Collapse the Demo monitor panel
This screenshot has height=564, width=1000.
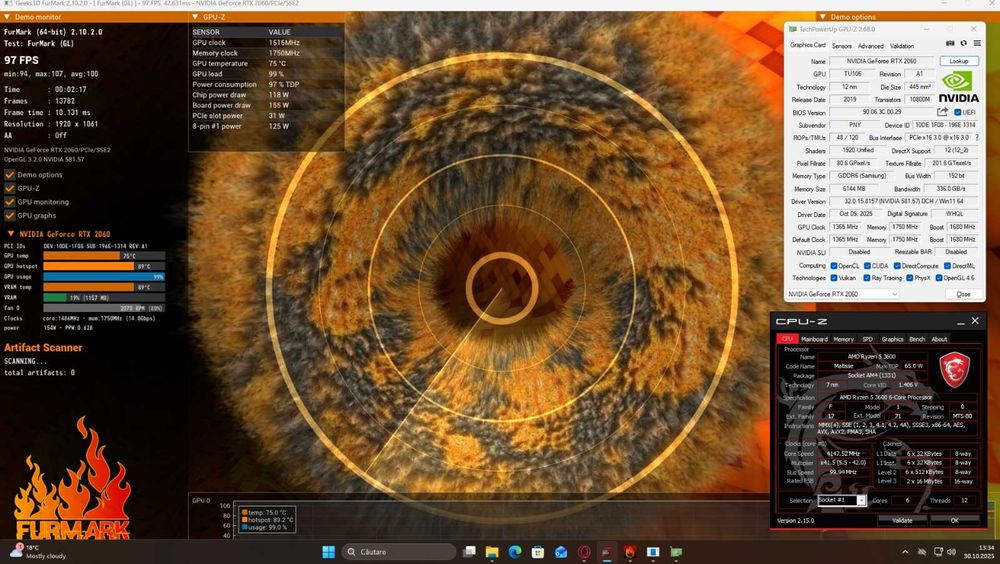6,17
